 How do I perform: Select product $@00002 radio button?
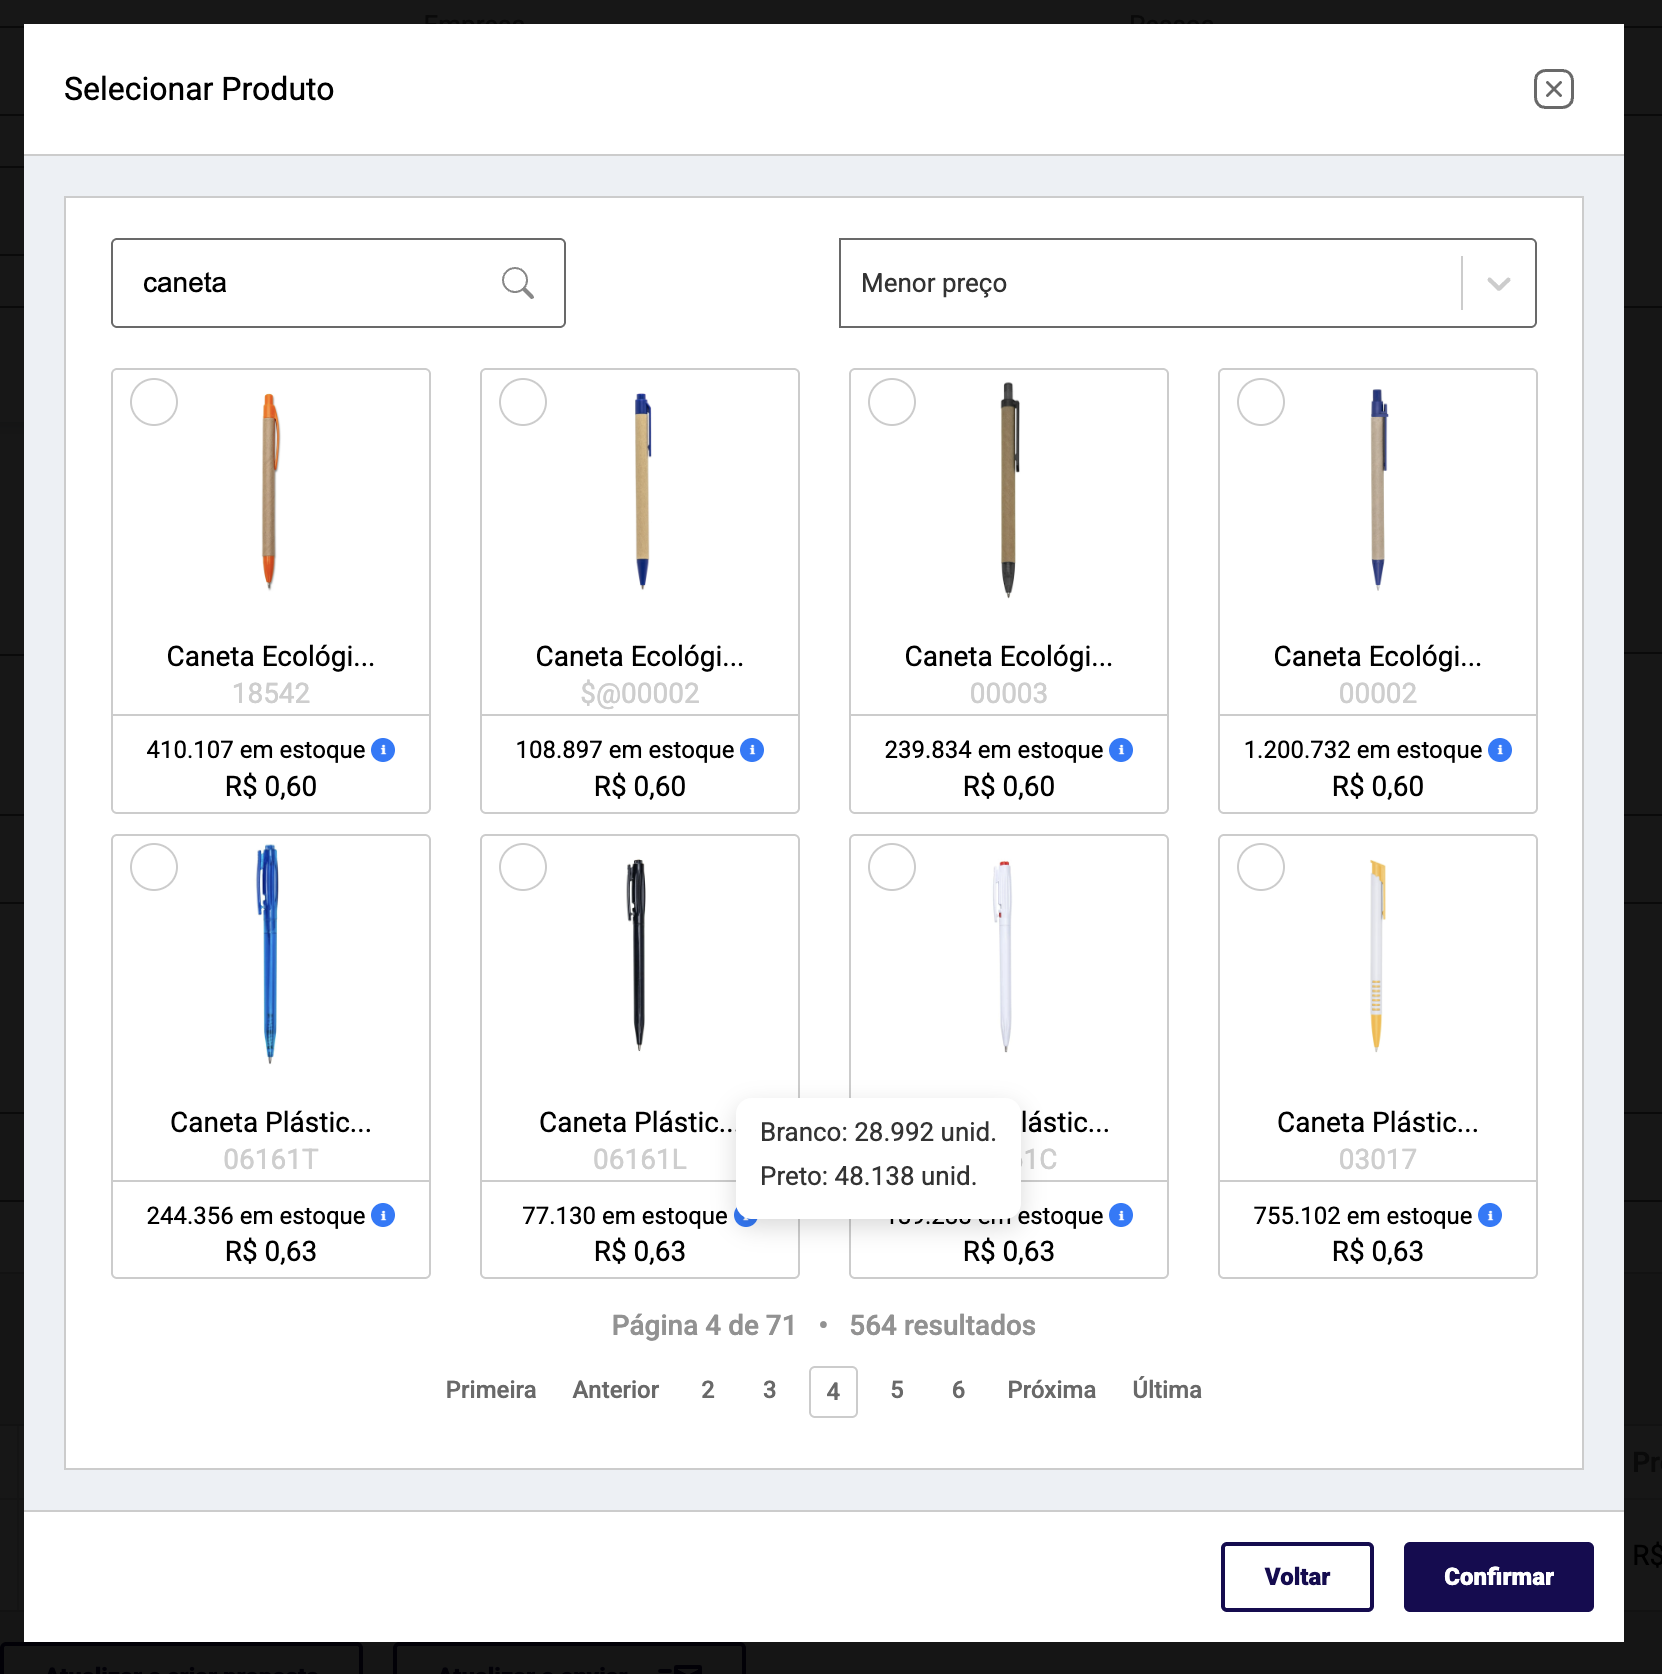point(523,402)
